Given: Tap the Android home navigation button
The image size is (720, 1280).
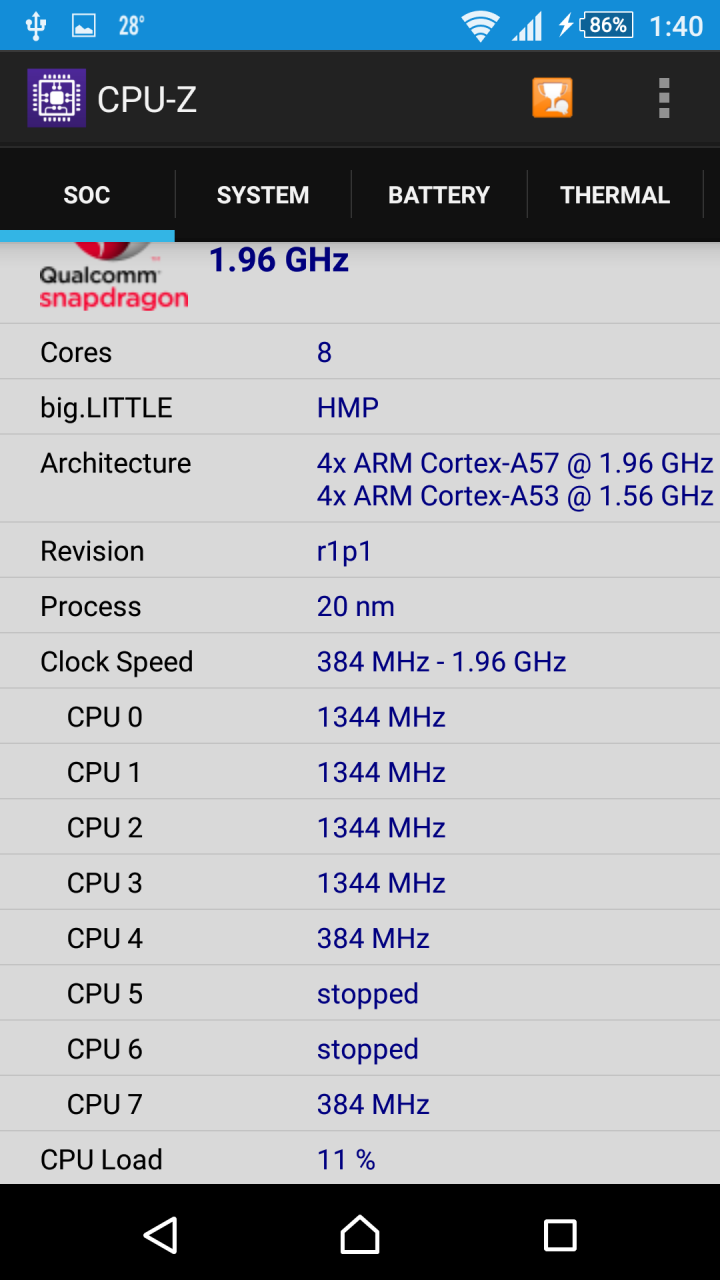Looking at the screenshot, I should (360, 1235).
